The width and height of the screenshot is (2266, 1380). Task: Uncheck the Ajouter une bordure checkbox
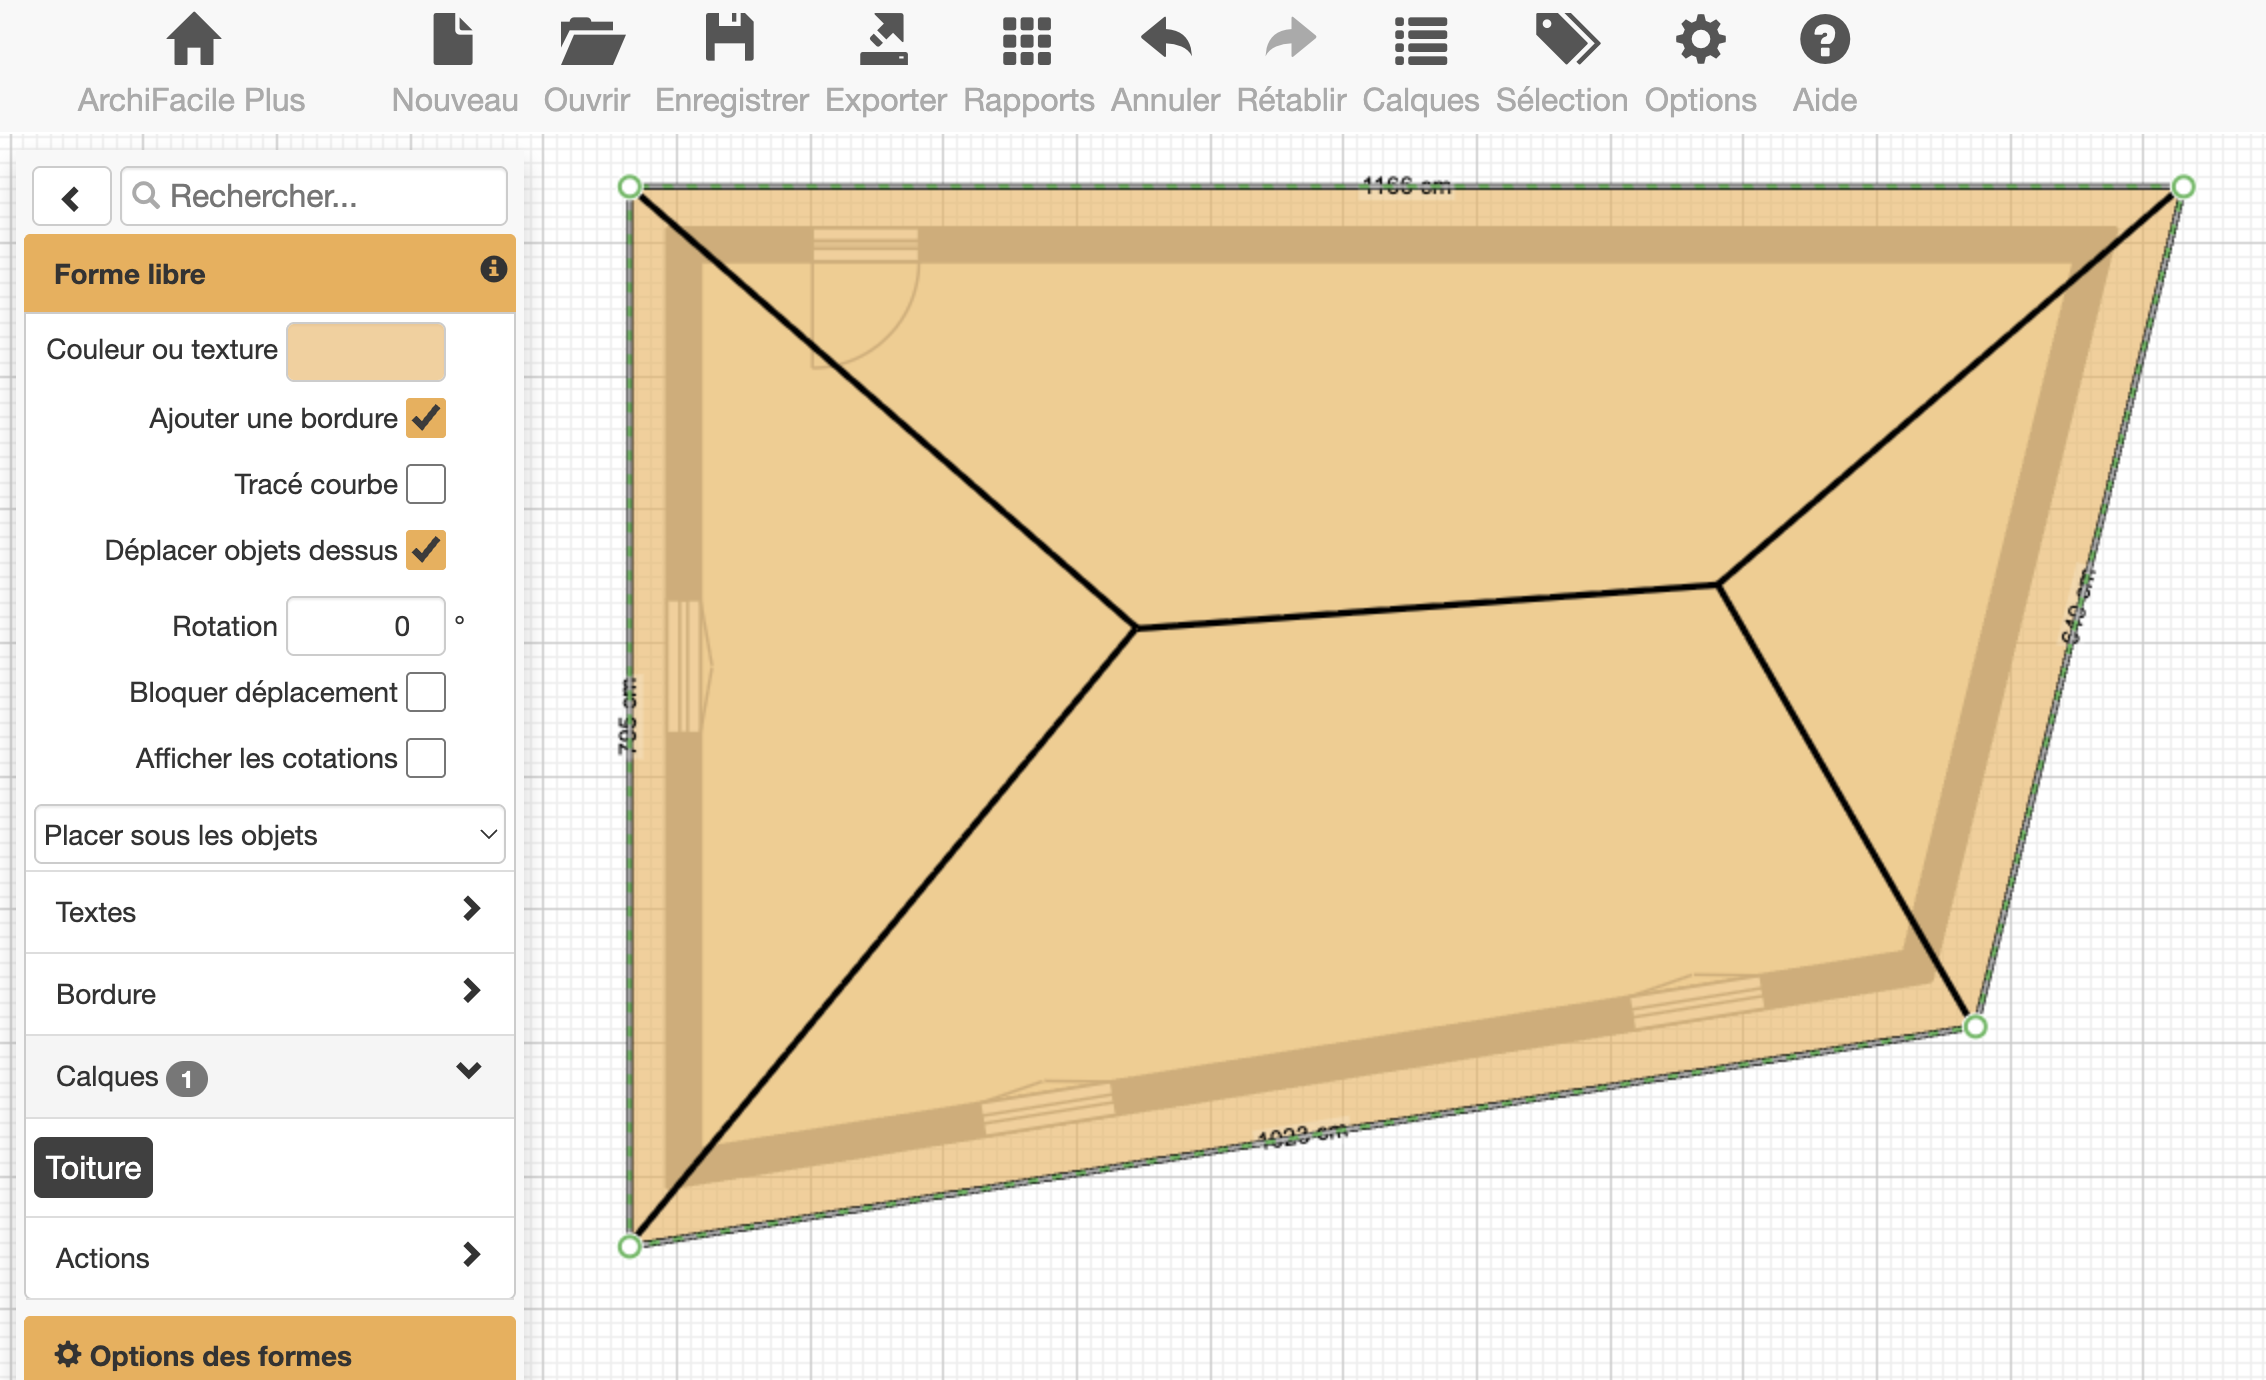[x=426, y=418]
